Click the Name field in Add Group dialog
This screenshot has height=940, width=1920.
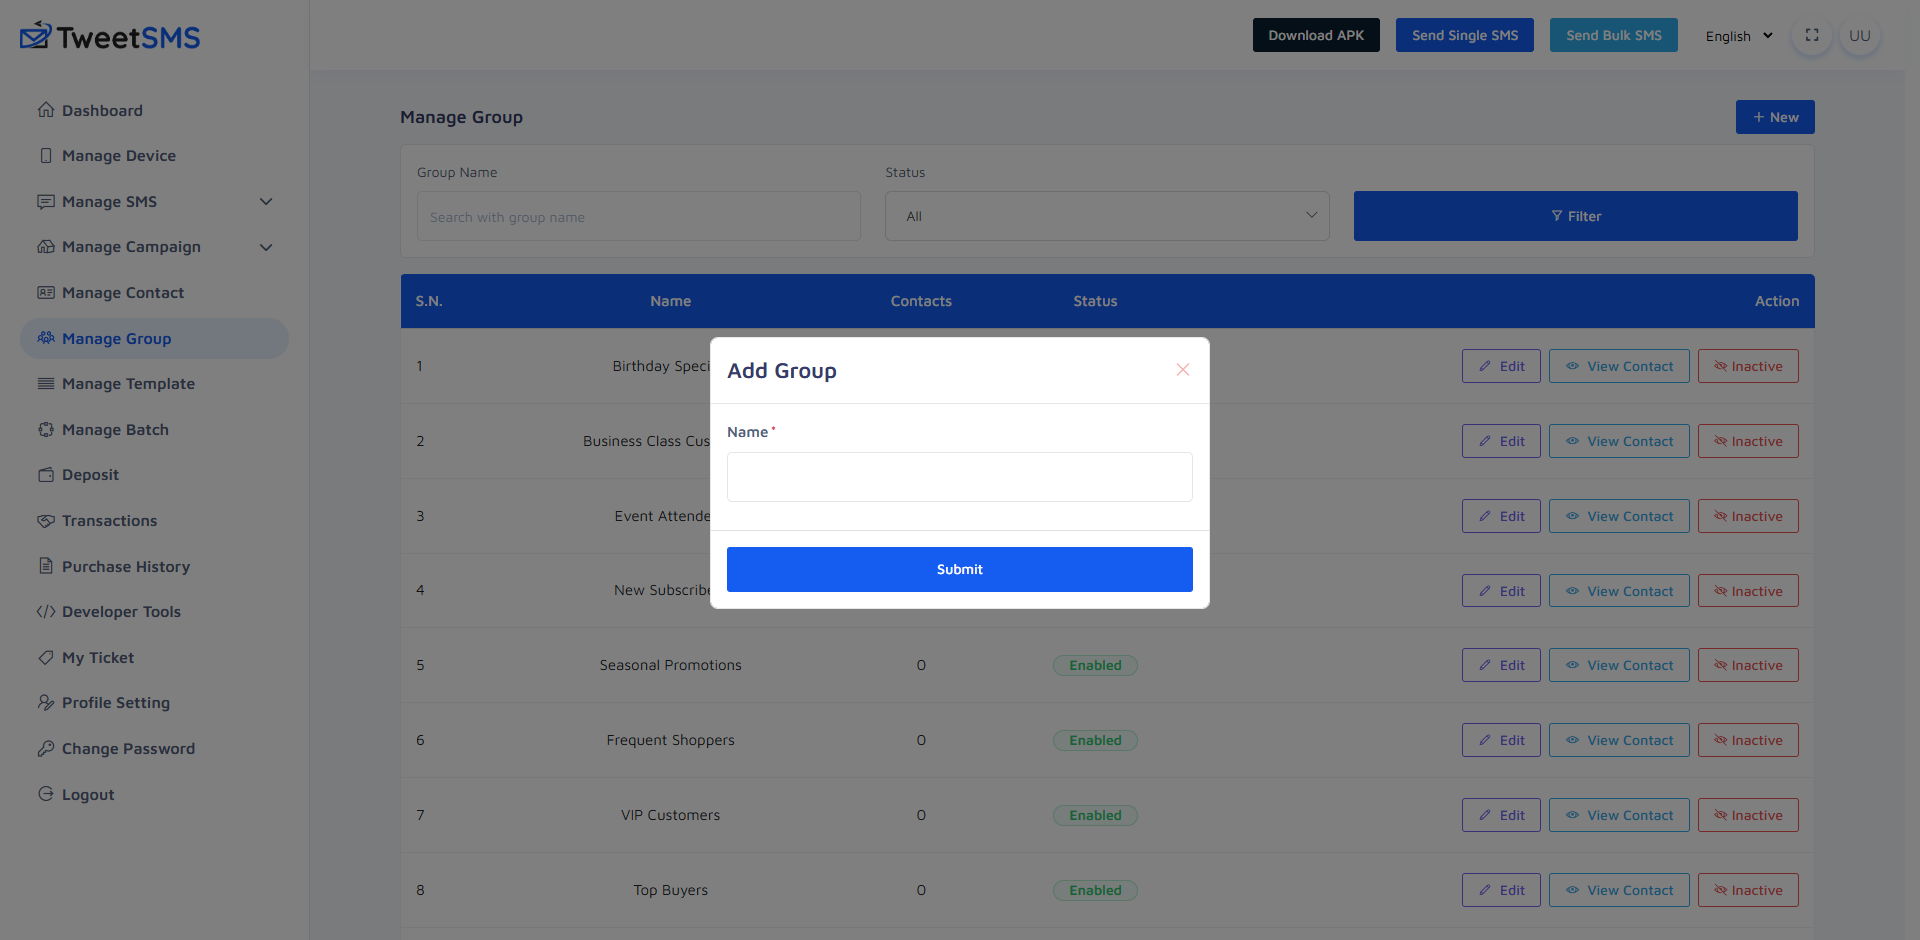[959, 477]
